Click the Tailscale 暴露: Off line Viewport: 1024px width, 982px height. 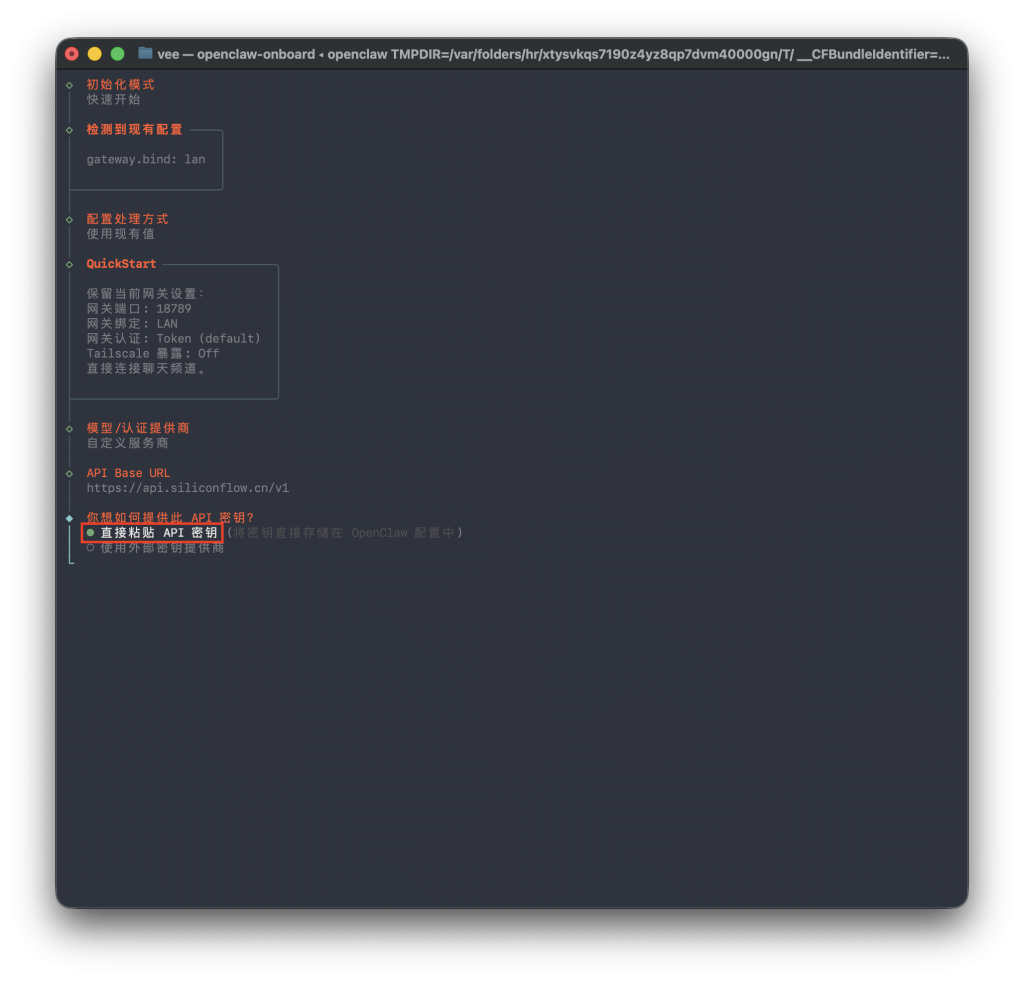[153, 354]
